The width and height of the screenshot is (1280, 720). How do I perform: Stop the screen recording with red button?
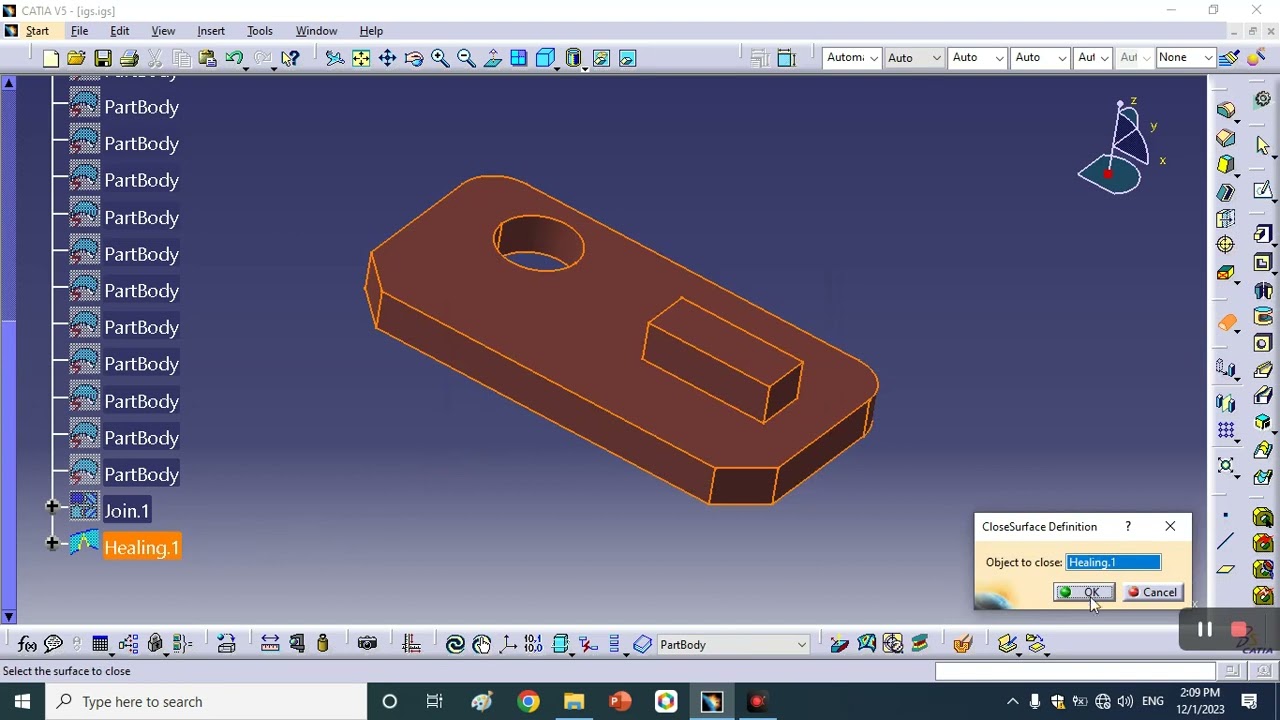pyautogui.click(x=1239, y=630)
